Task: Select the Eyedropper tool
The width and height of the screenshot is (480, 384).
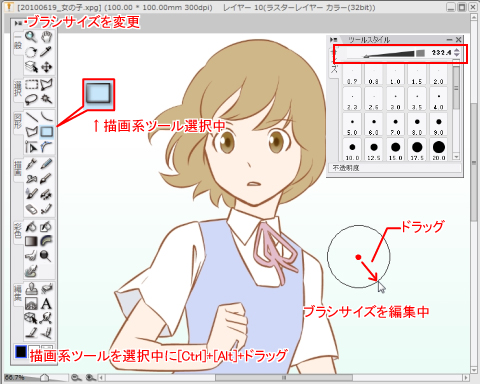Action: pos(47,52)
